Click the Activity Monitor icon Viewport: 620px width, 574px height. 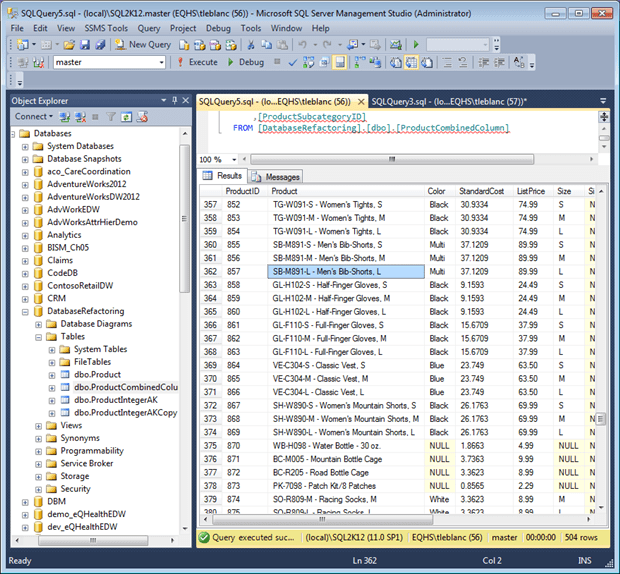[x=395, y=45]
